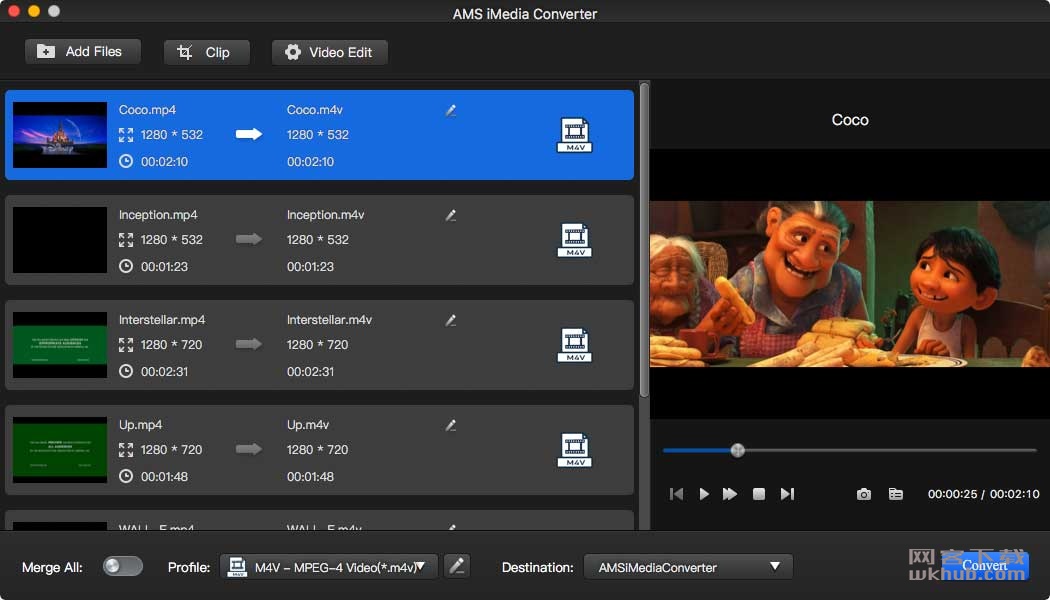Image resolution: width=1050 pixels, height=600 pixels.
Task: Skip to next track in player
Action: click(x=788, y=494)
